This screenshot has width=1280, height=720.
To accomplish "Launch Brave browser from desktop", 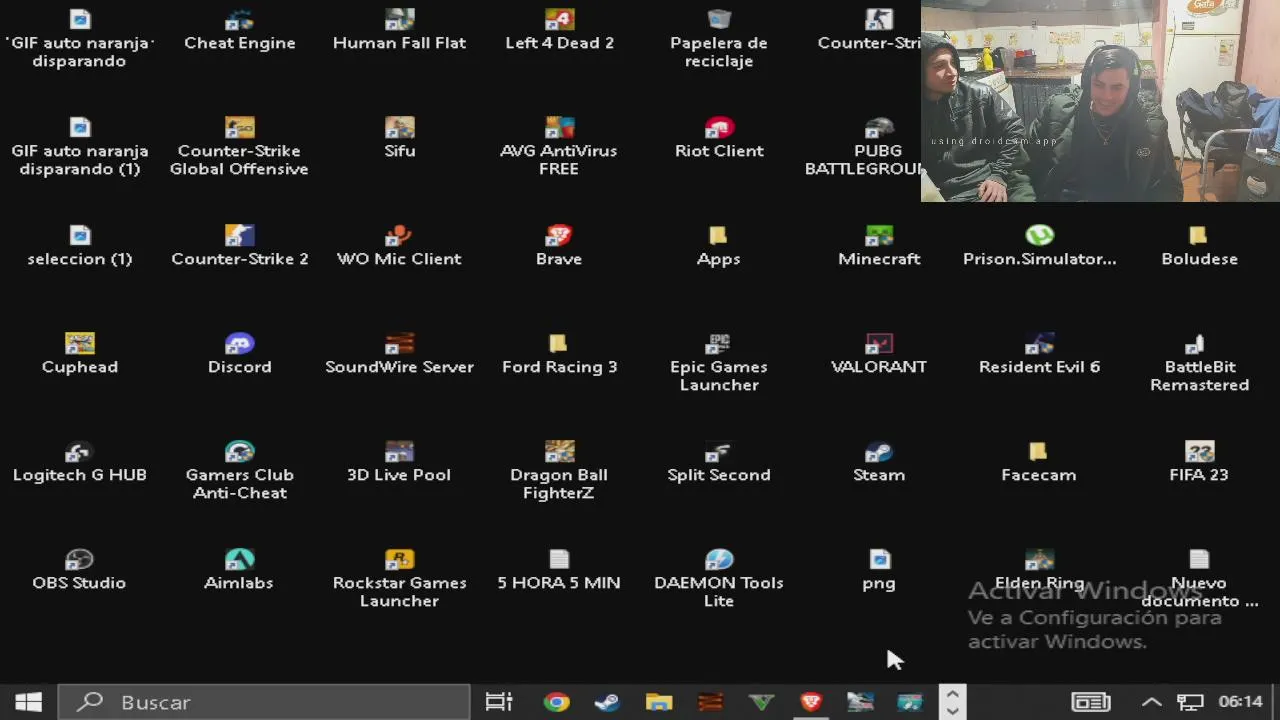I will [559, 246].
